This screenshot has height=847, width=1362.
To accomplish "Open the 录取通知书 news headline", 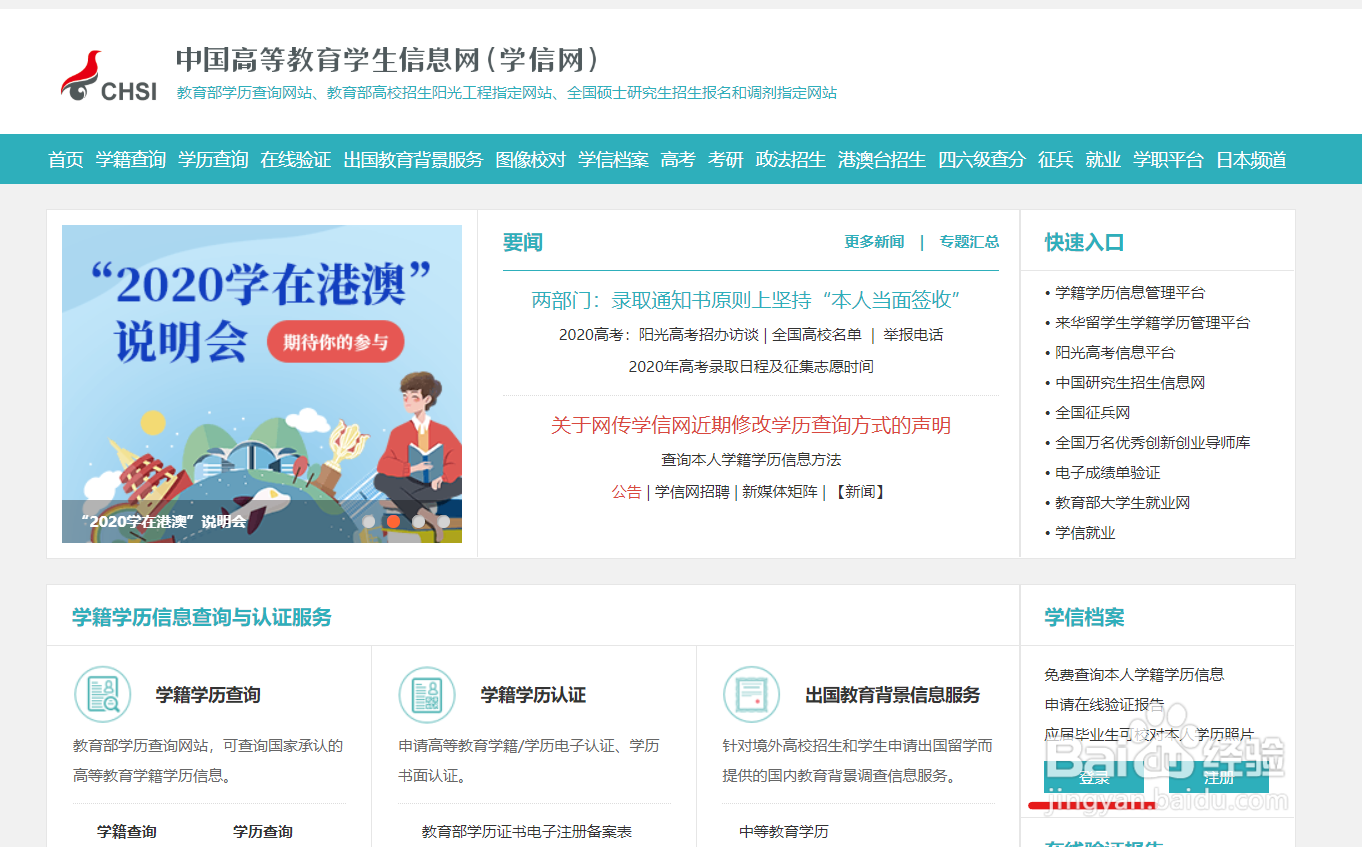I will pos(748,298).
